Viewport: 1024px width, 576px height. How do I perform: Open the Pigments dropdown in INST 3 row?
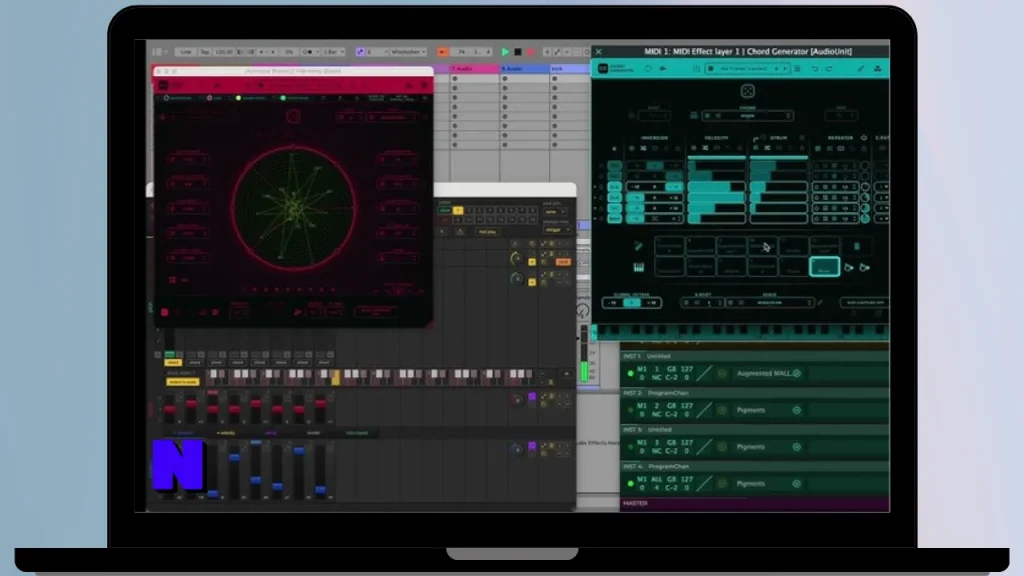point(769,447)
